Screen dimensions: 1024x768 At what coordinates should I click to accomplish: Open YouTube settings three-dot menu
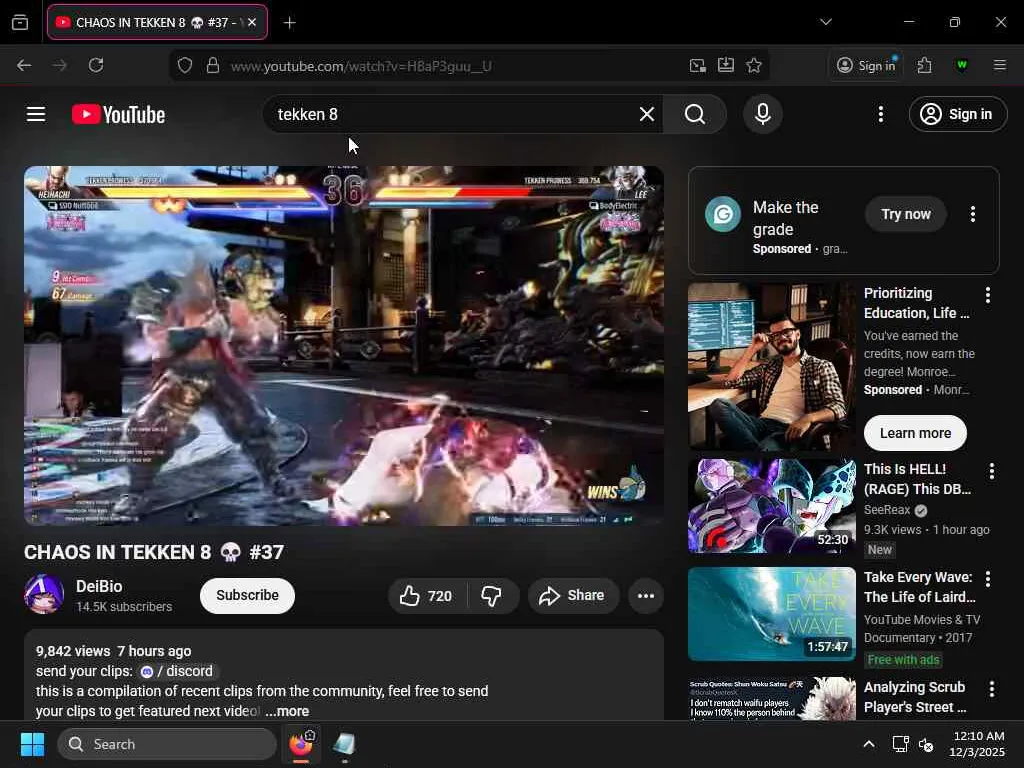point(880,114)
